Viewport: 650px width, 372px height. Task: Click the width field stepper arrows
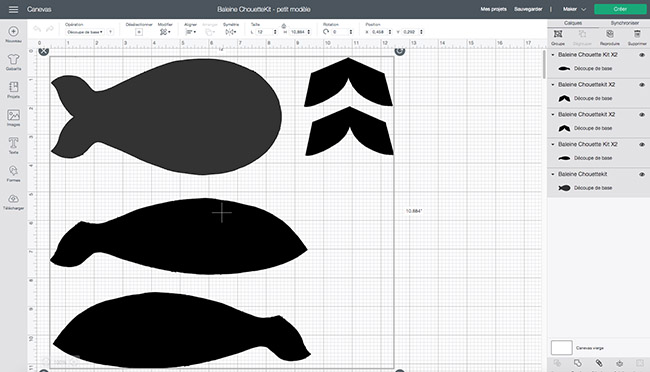tap(275, 32)
